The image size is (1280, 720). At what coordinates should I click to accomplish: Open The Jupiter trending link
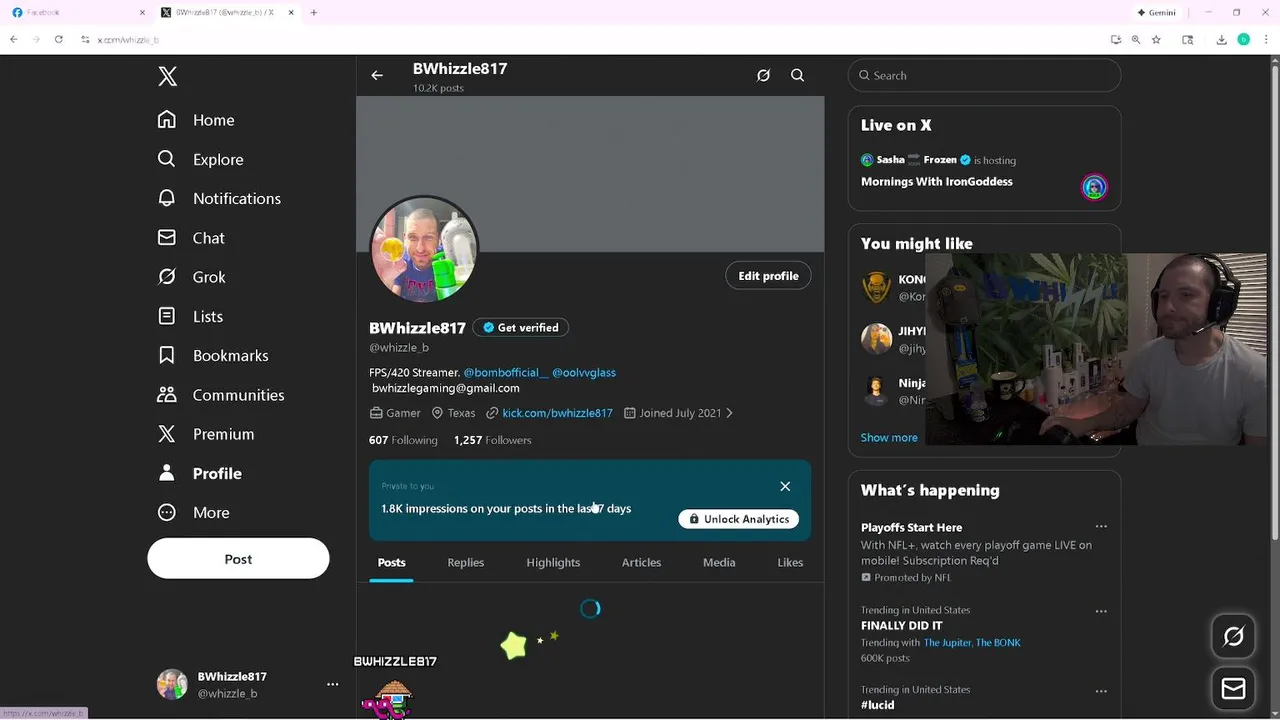point(947,643)
